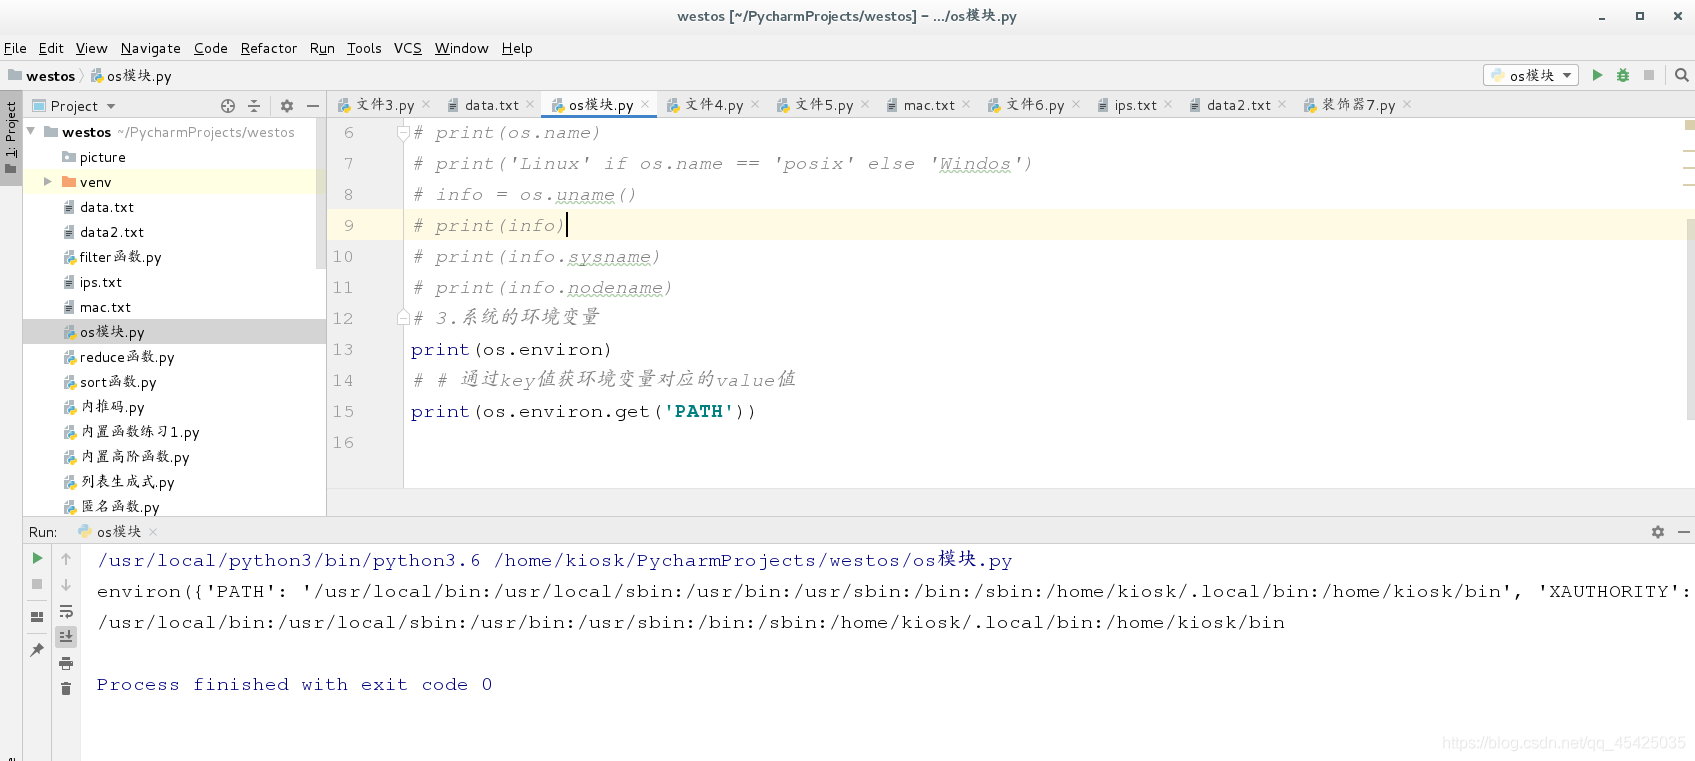Hide the Project panel with the minus icon
This screenshot has height=761, width=1695.
click(313, 106)
